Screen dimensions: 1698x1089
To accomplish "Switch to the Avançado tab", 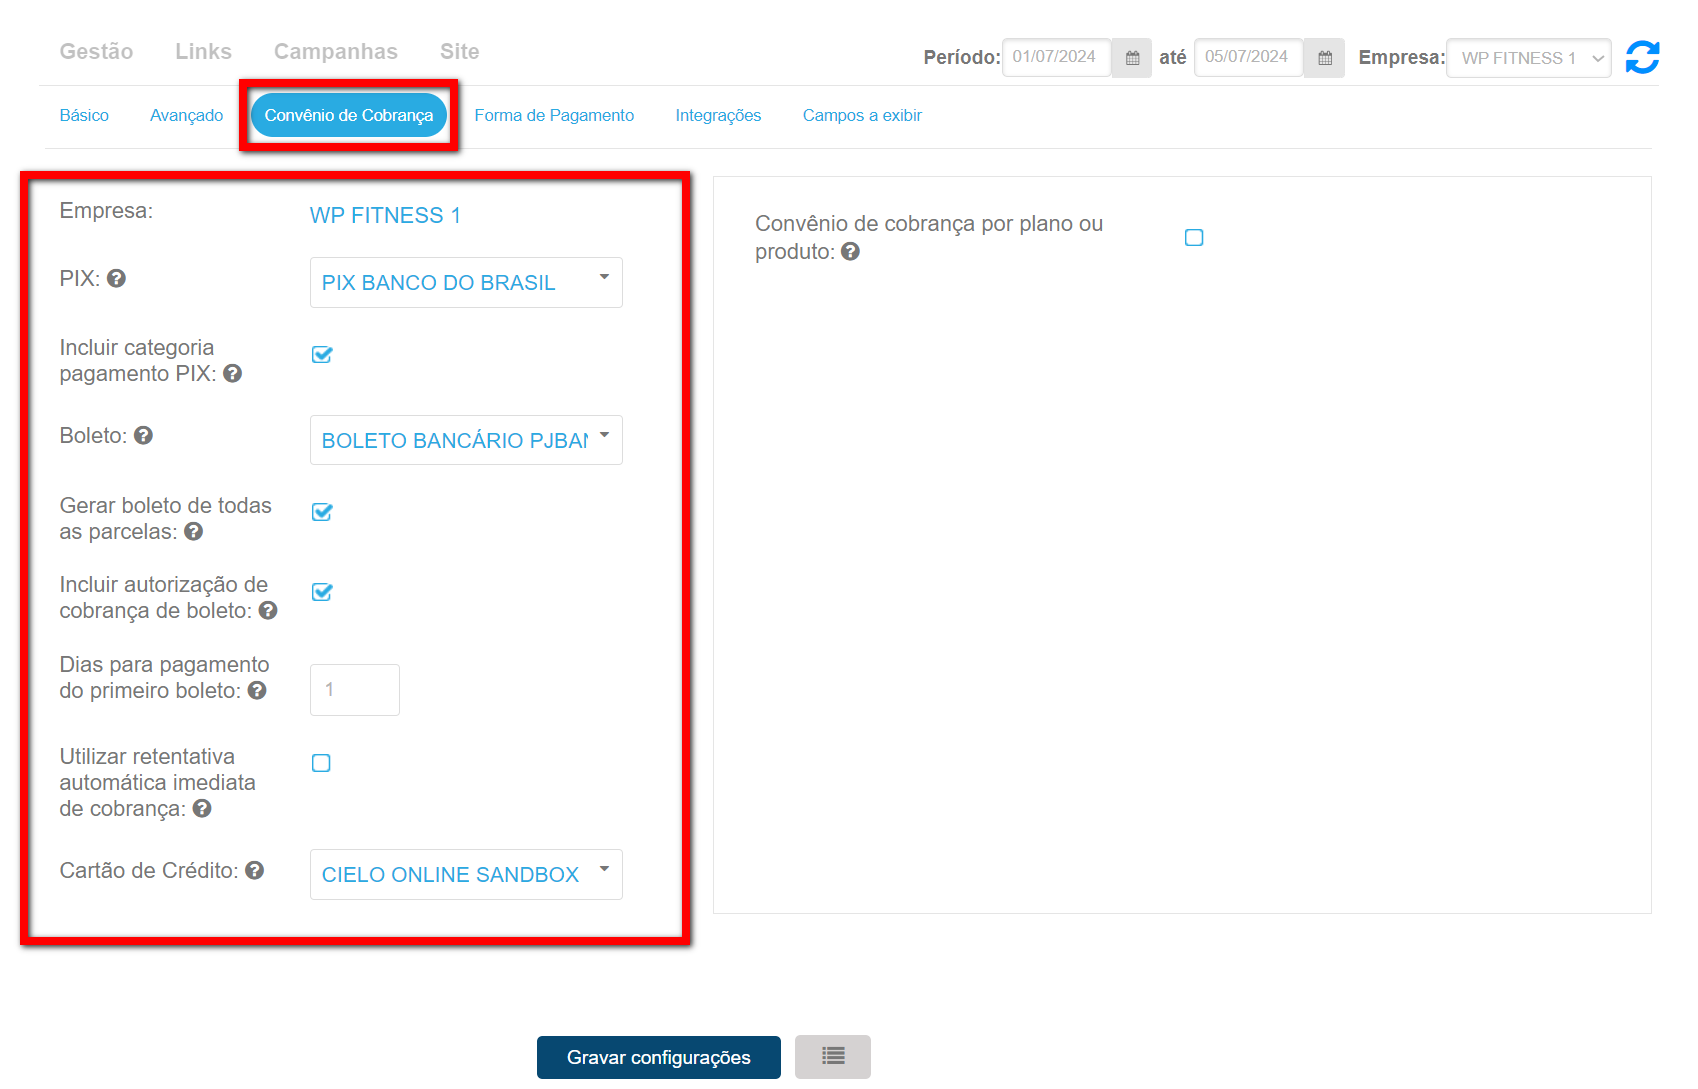I will pos(186,115).
